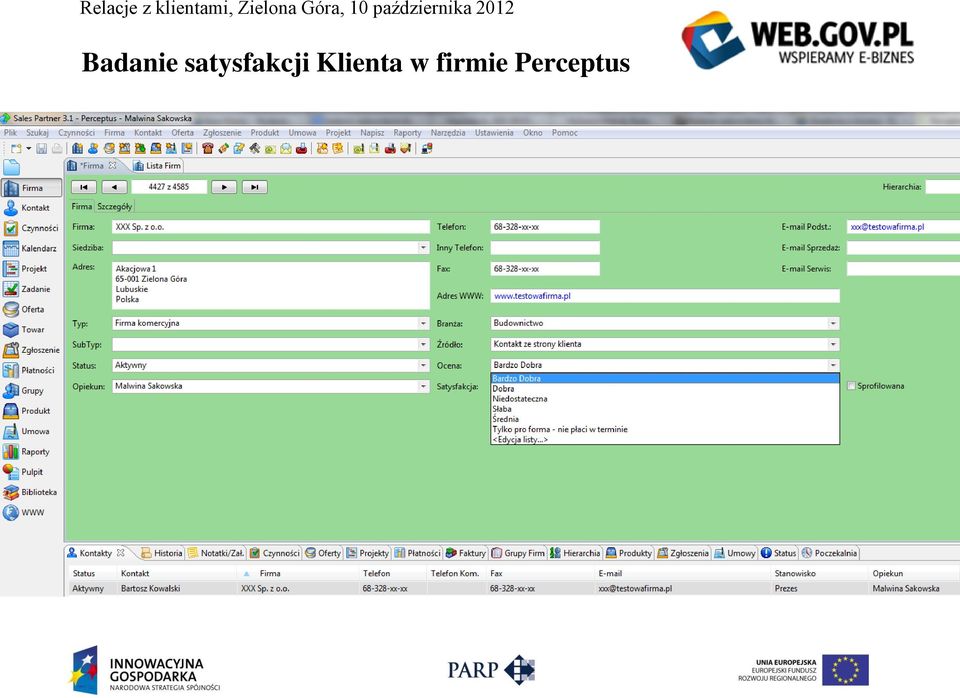Viewport: 960px width, 698px height.
Task: Choose Dobra from the Ocena list
Action: [x=665, y=389]
